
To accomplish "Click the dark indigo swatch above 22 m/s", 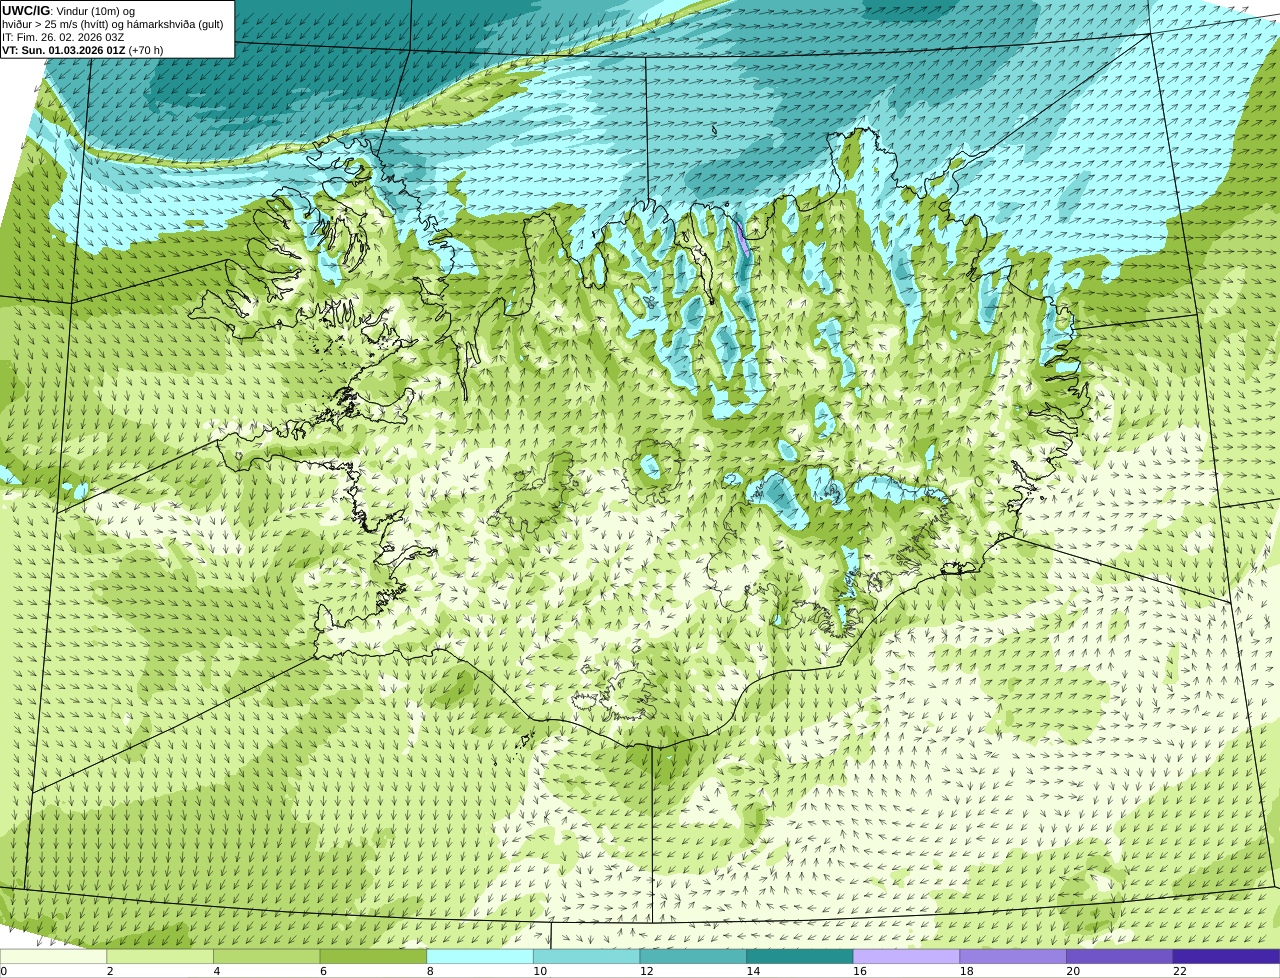I will click(1226, 956).
